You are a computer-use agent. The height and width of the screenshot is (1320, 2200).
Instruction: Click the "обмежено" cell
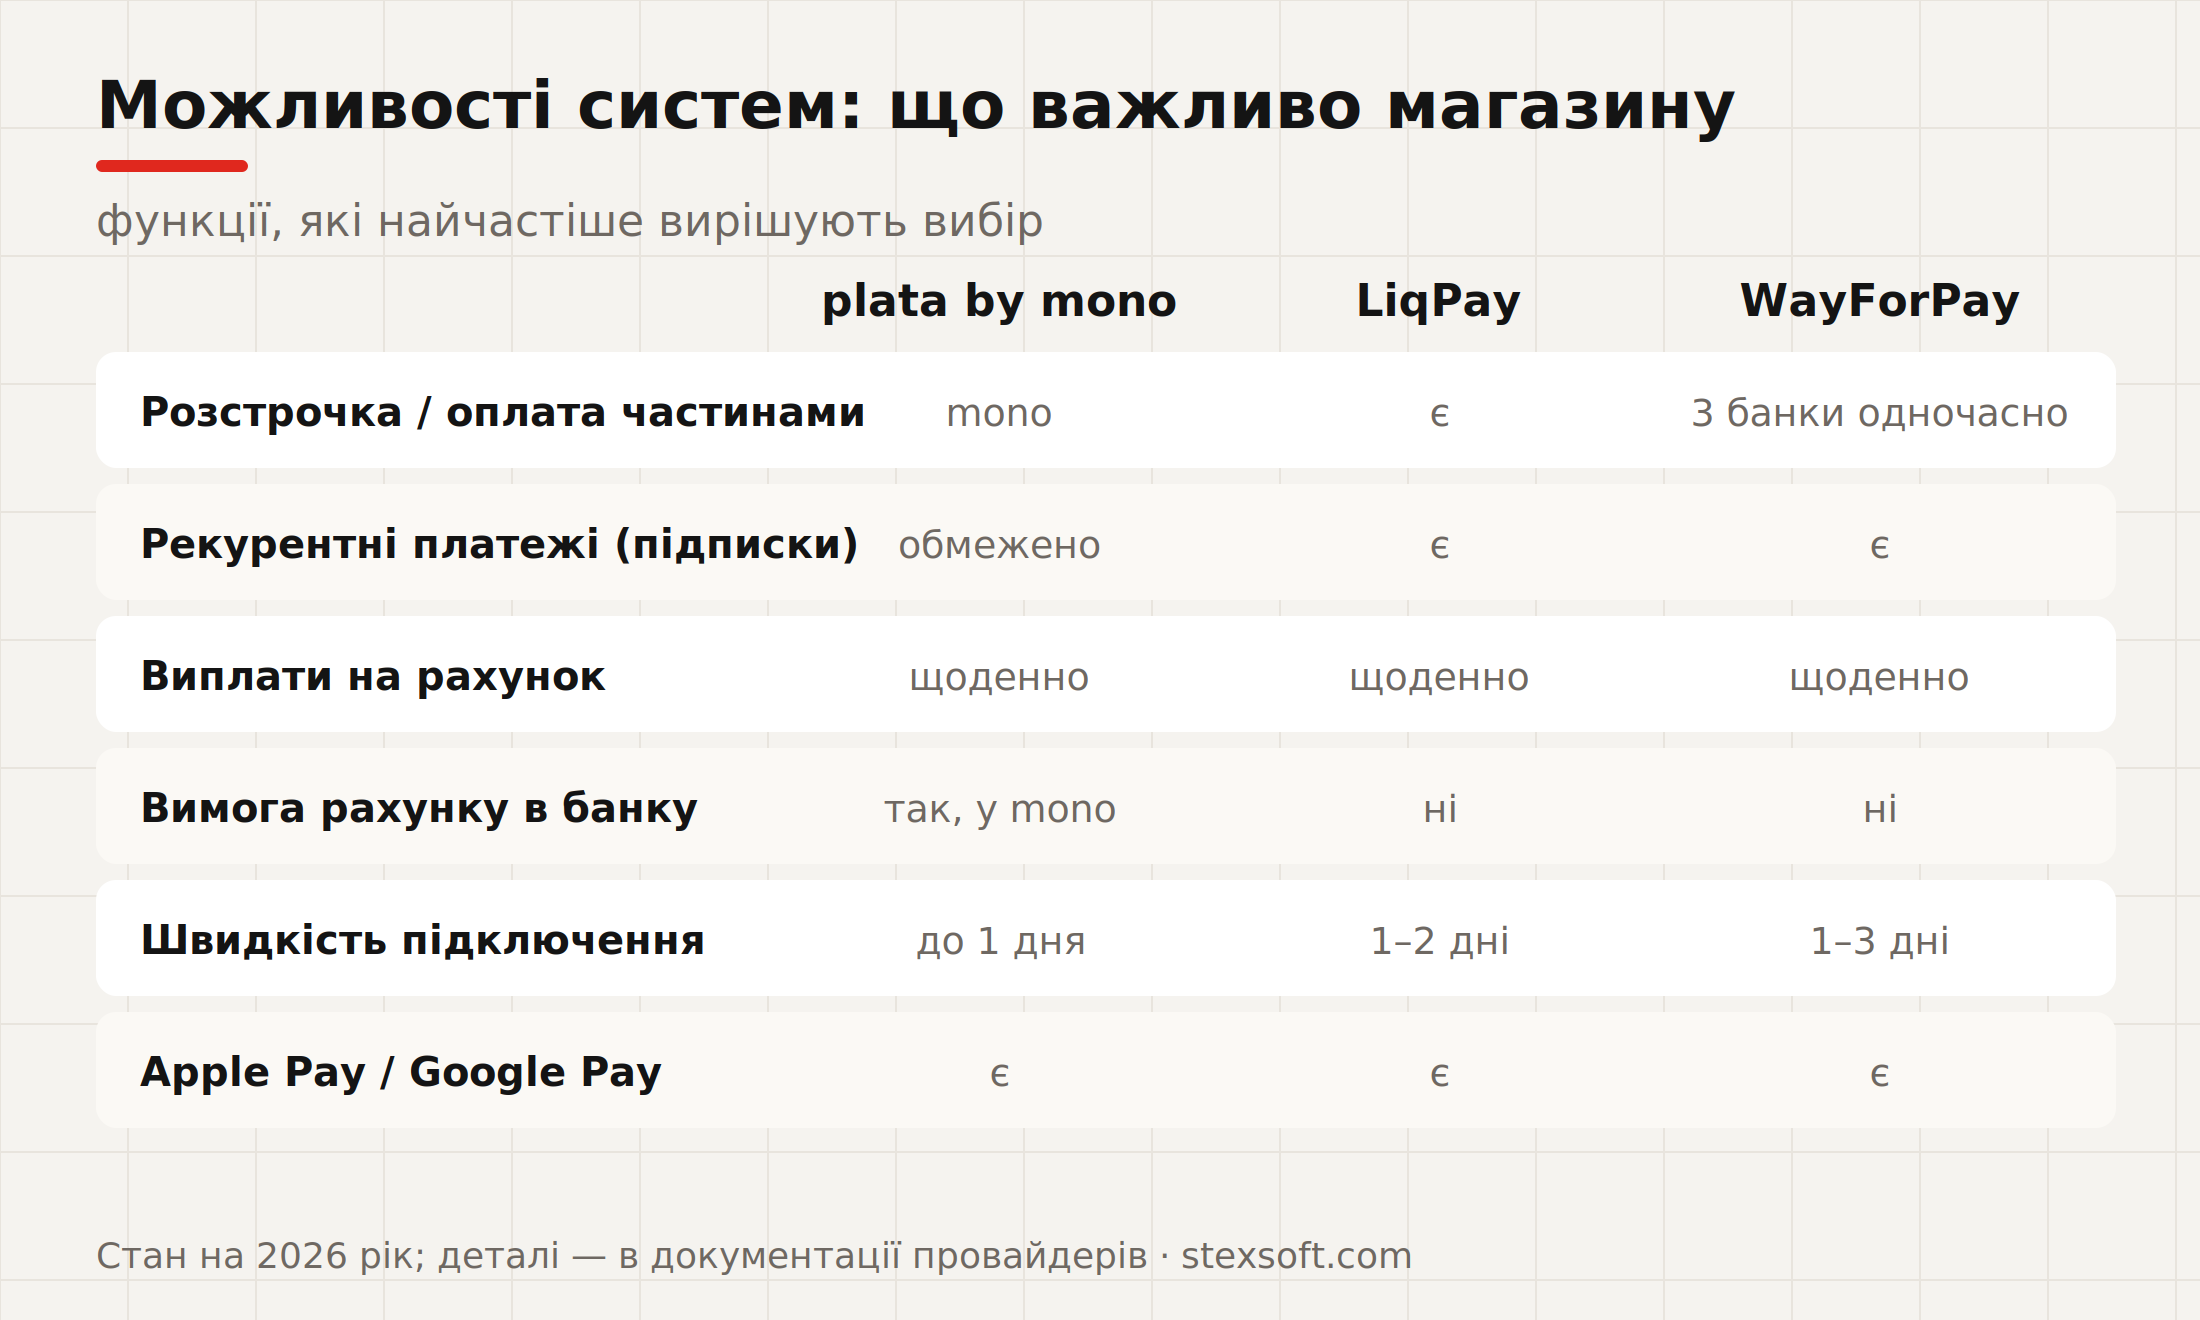point(999,545)
